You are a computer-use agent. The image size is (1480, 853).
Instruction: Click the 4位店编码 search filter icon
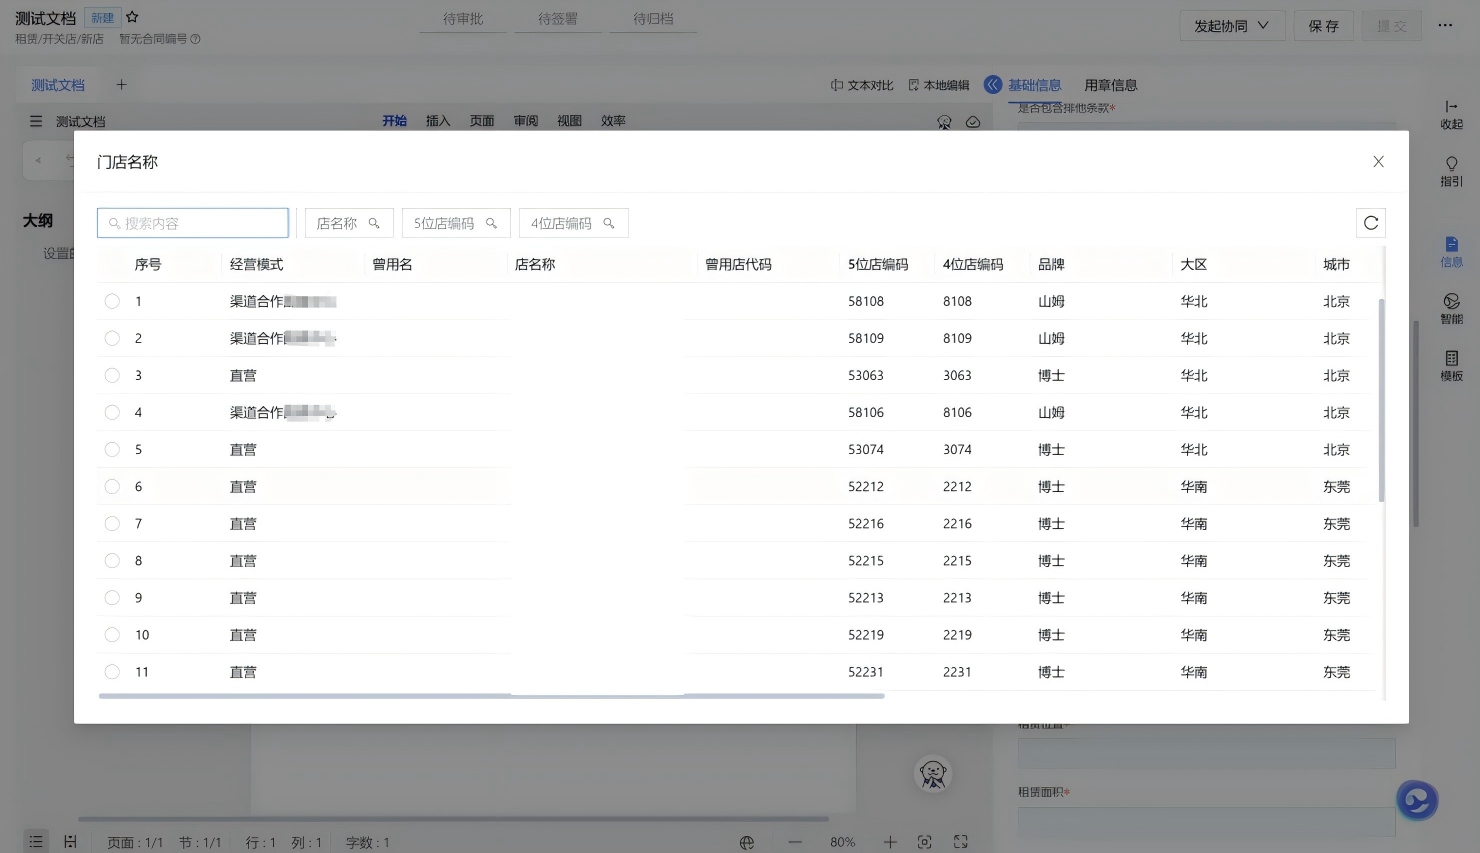point(608,223)
